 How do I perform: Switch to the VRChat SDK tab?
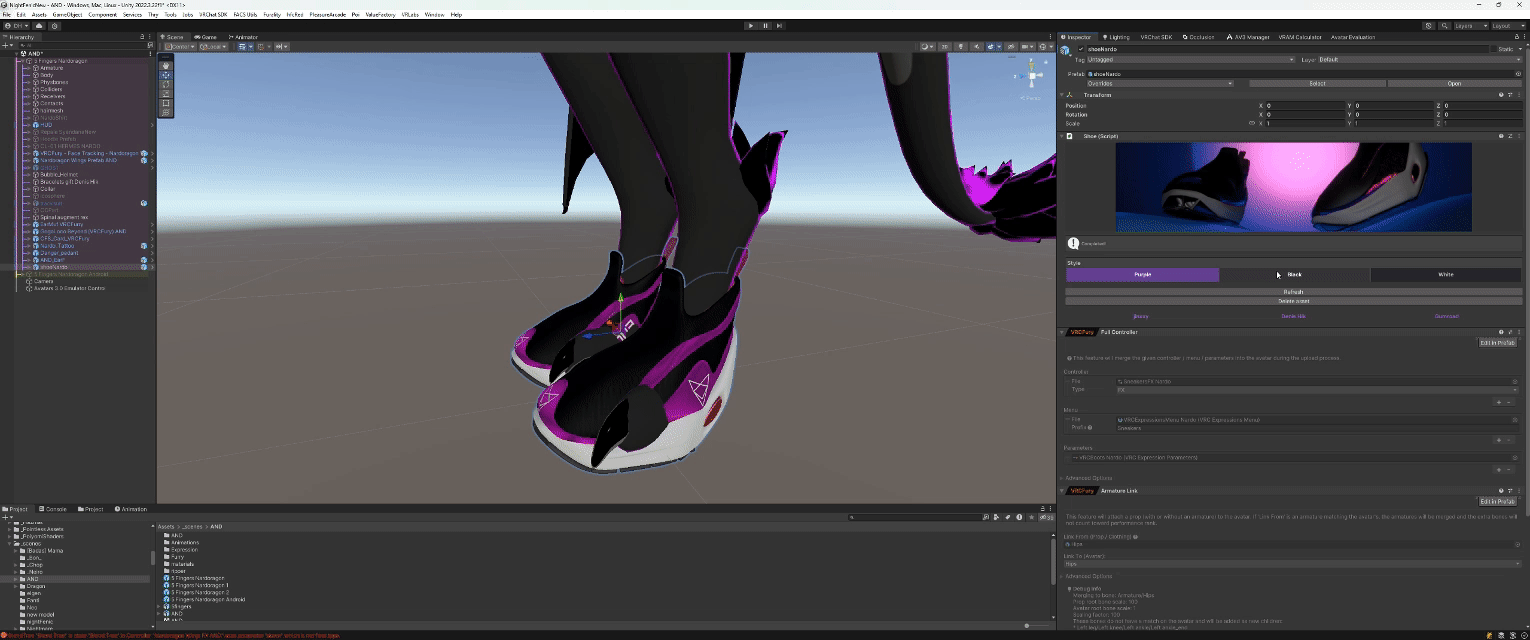[x=1156, y=37]
